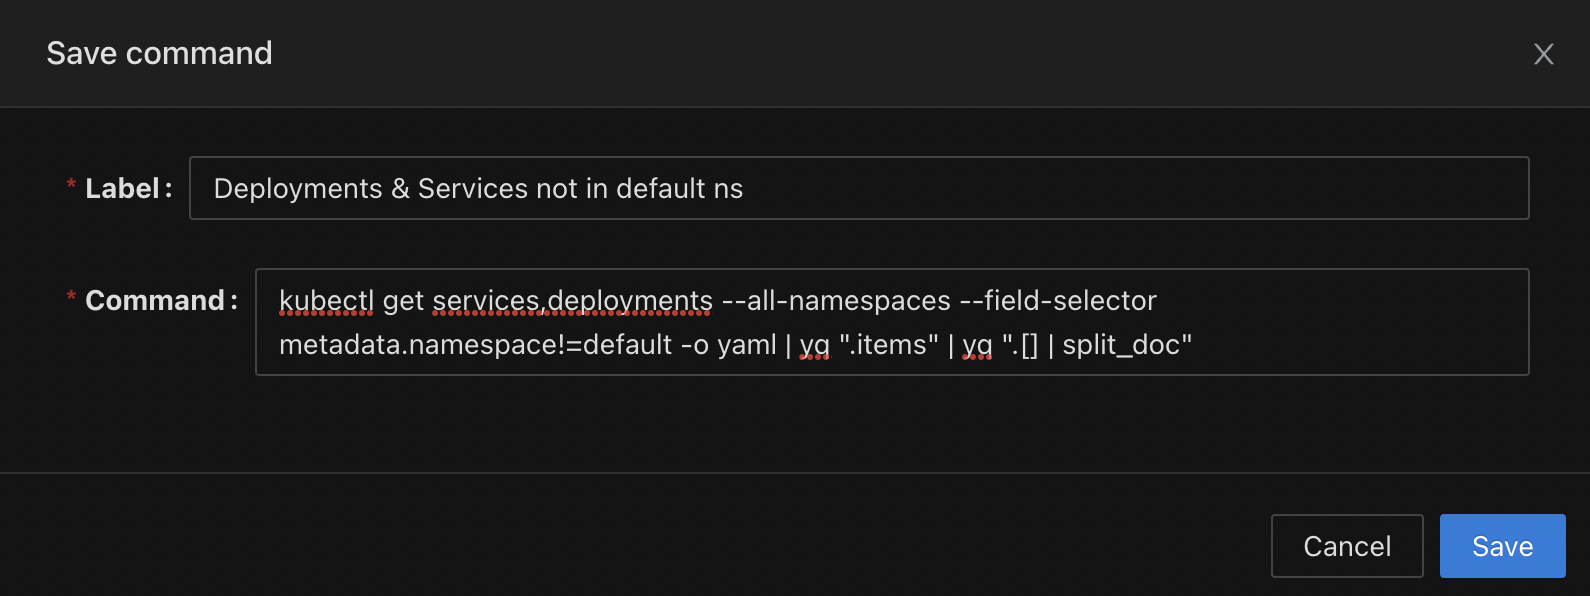The image size is (1590, 596).
Task: Click the "Save command" dialog title
Action: pos(159,53)
